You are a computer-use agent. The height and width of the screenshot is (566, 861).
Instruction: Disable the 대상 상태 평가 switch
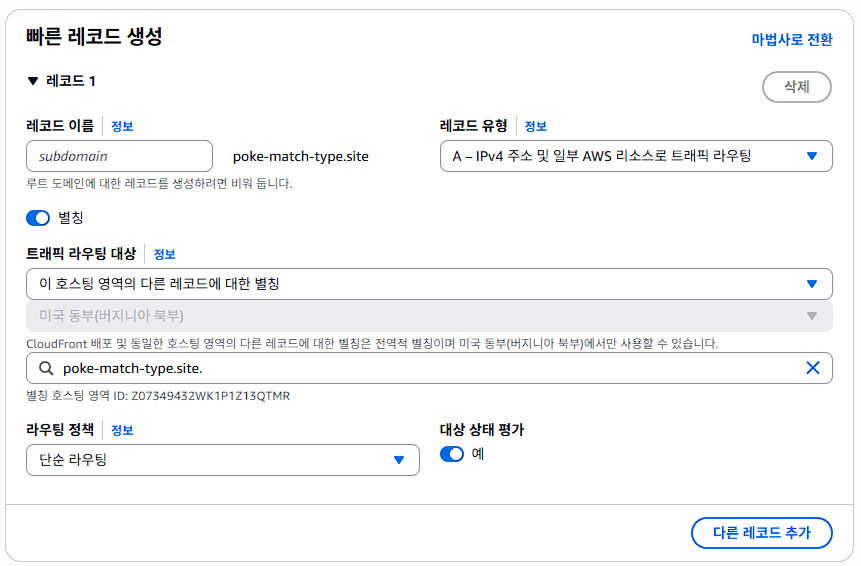[x=452, y=454]
